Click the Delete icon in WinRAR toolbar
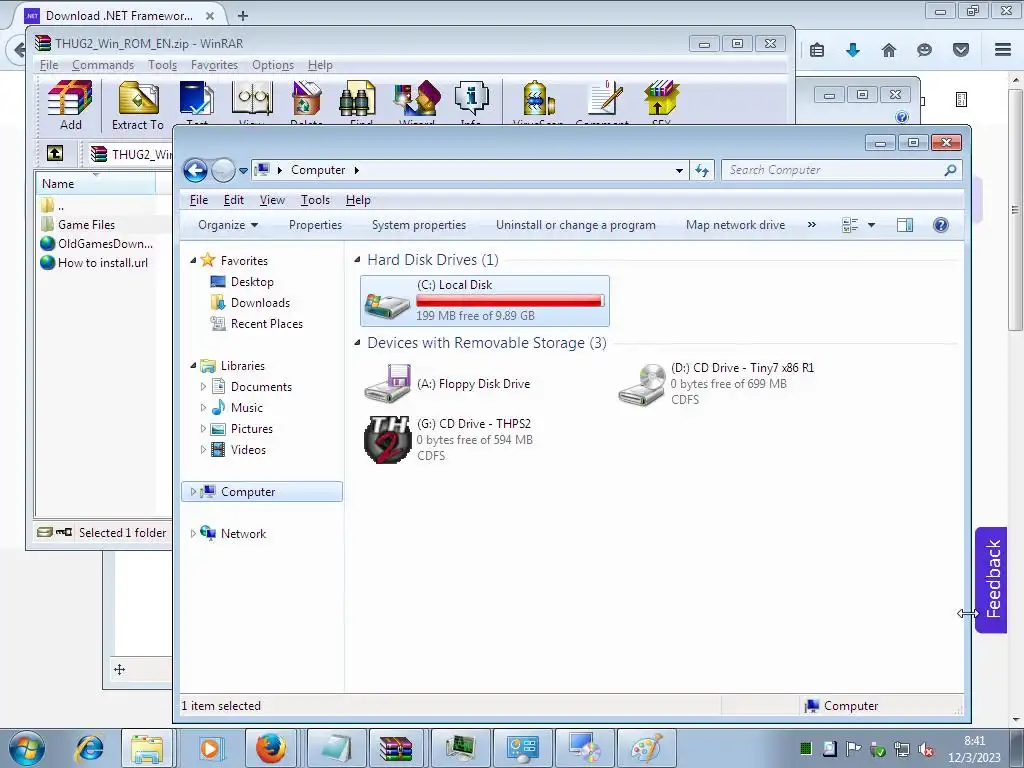The width and height of the screenshot is (1024, 768). [306, 101]
